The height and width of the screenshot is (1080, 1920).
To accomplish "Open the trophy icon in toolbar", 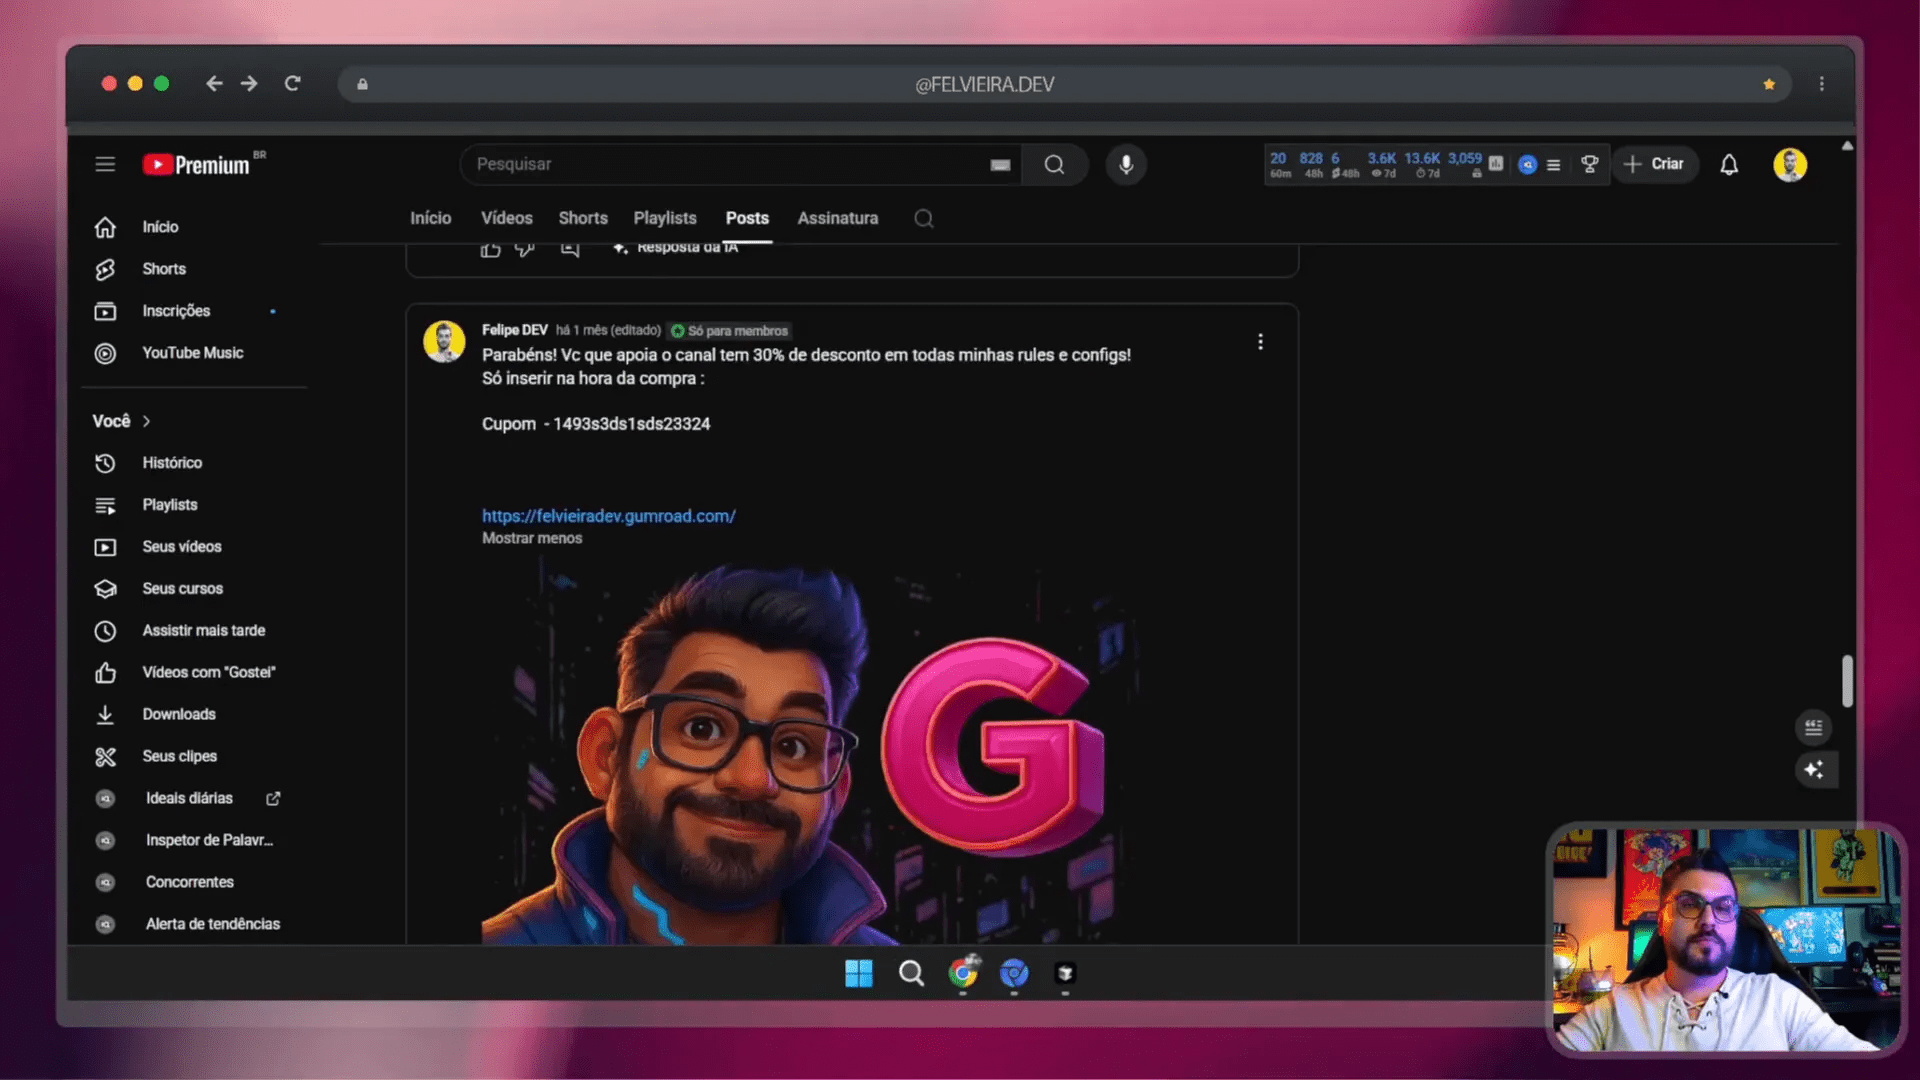I will pyautogui.click(x=1589, y=164).
